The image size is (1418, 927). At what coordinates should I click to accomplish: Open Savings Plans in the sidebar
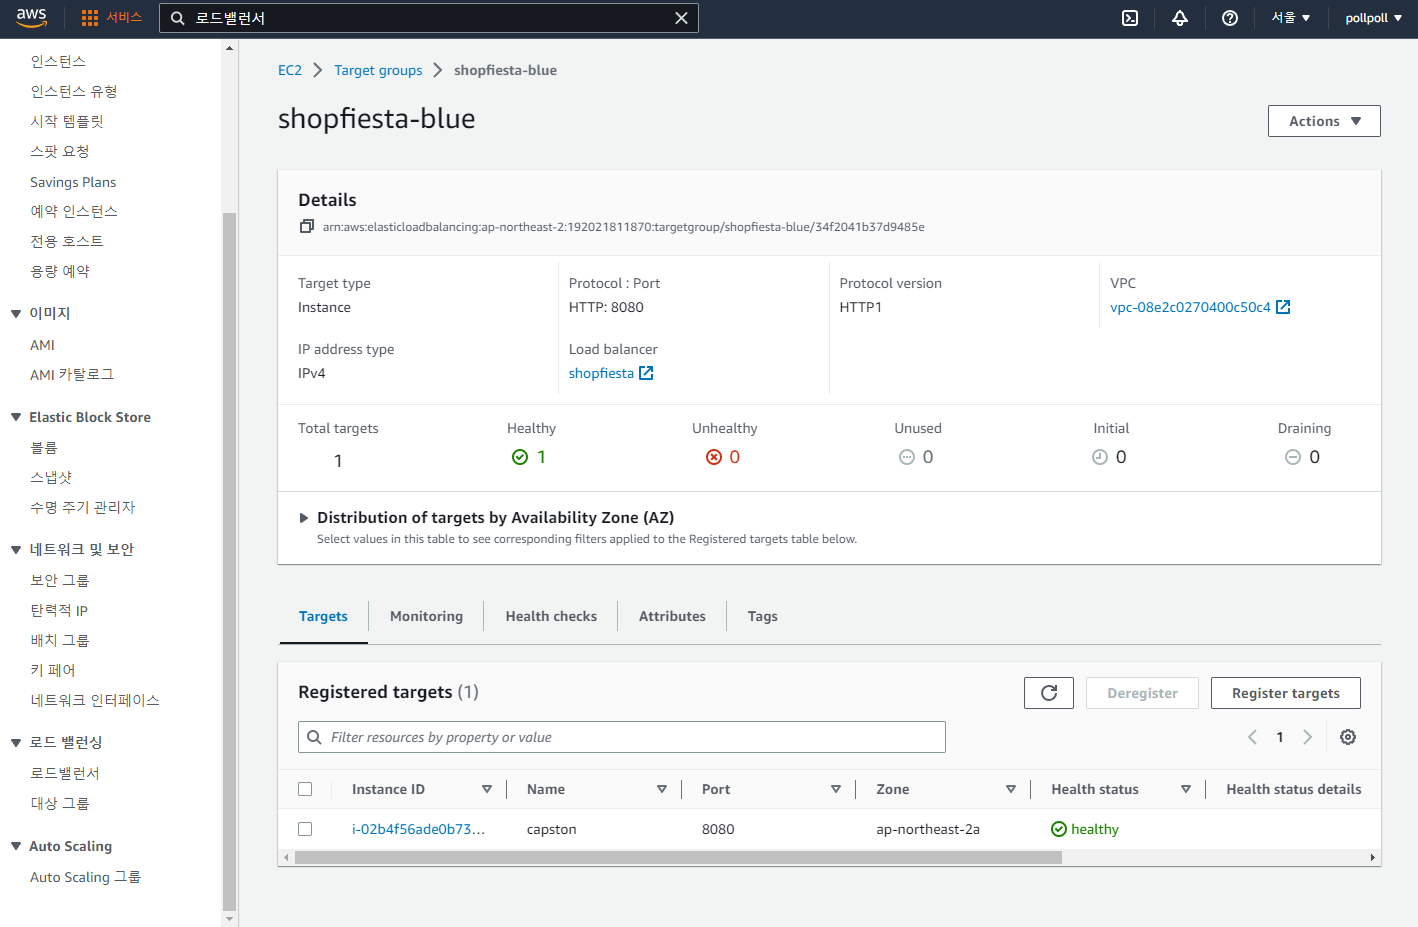click(x=73, y=182)
